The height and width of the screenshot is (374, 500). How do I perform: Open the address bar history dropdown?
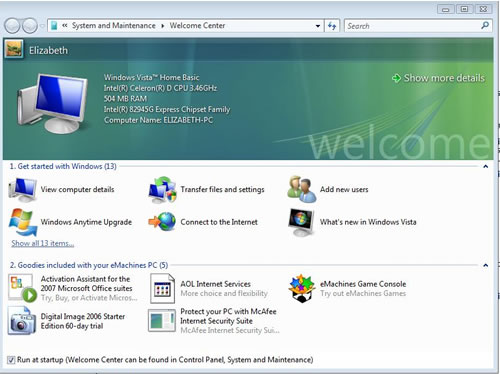click(x=318, y=26)
